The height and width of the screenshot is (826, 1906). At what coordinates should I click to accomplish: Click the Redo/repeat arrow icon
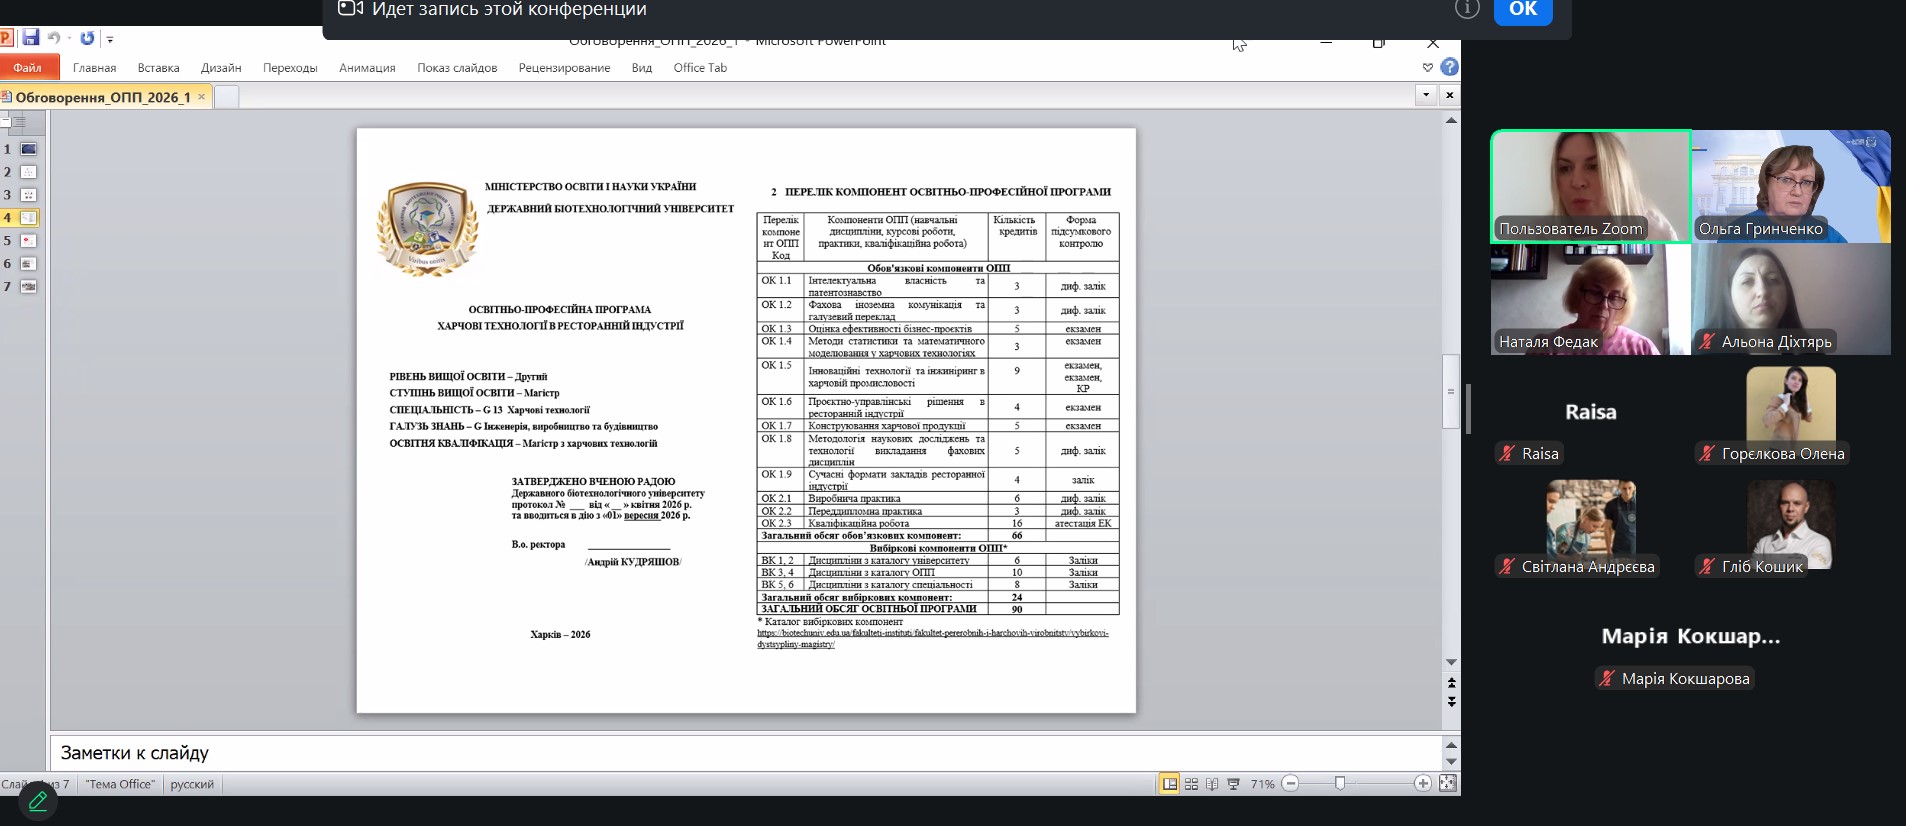point(87,38)
